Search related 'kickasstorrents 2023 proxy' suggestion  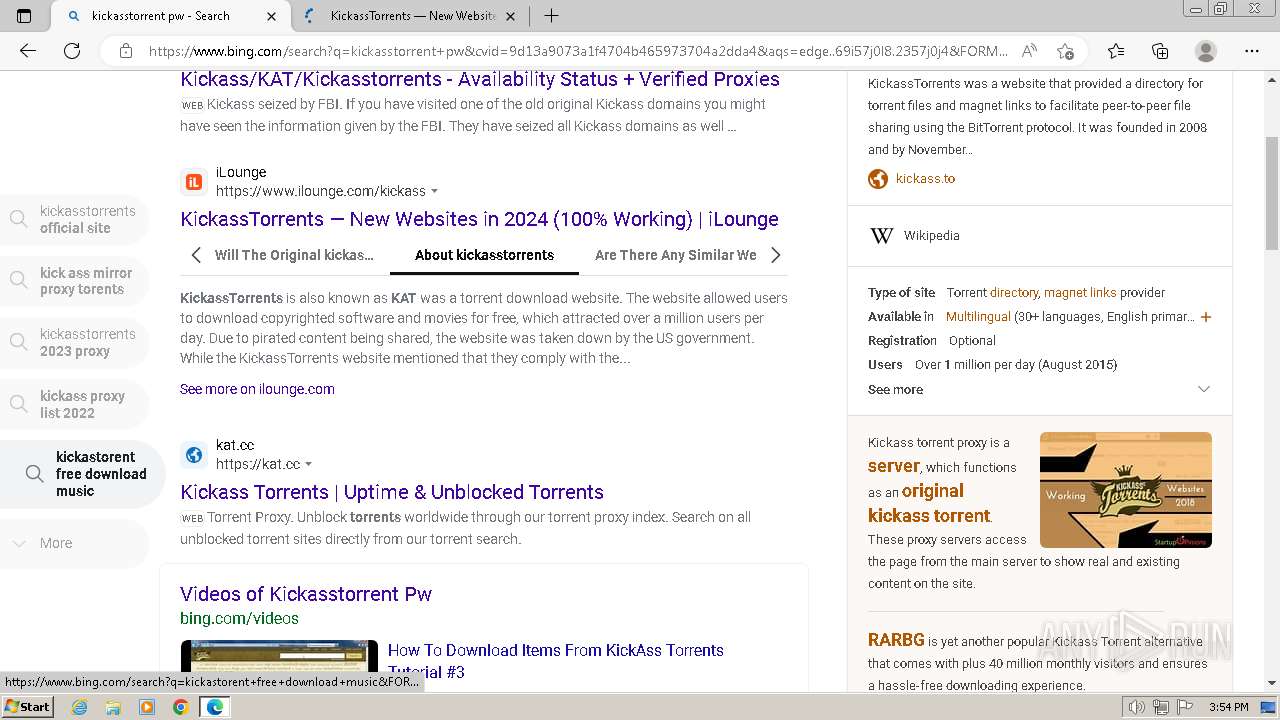tap(74, 342)
